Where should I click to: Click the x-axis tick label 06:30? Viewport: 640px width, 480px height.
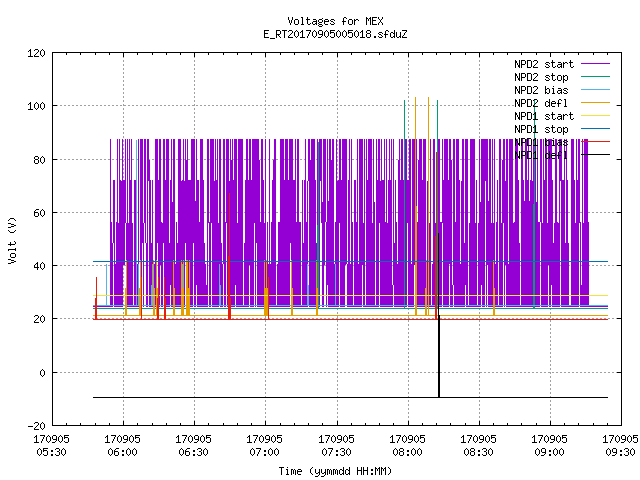tap(193, 453)
